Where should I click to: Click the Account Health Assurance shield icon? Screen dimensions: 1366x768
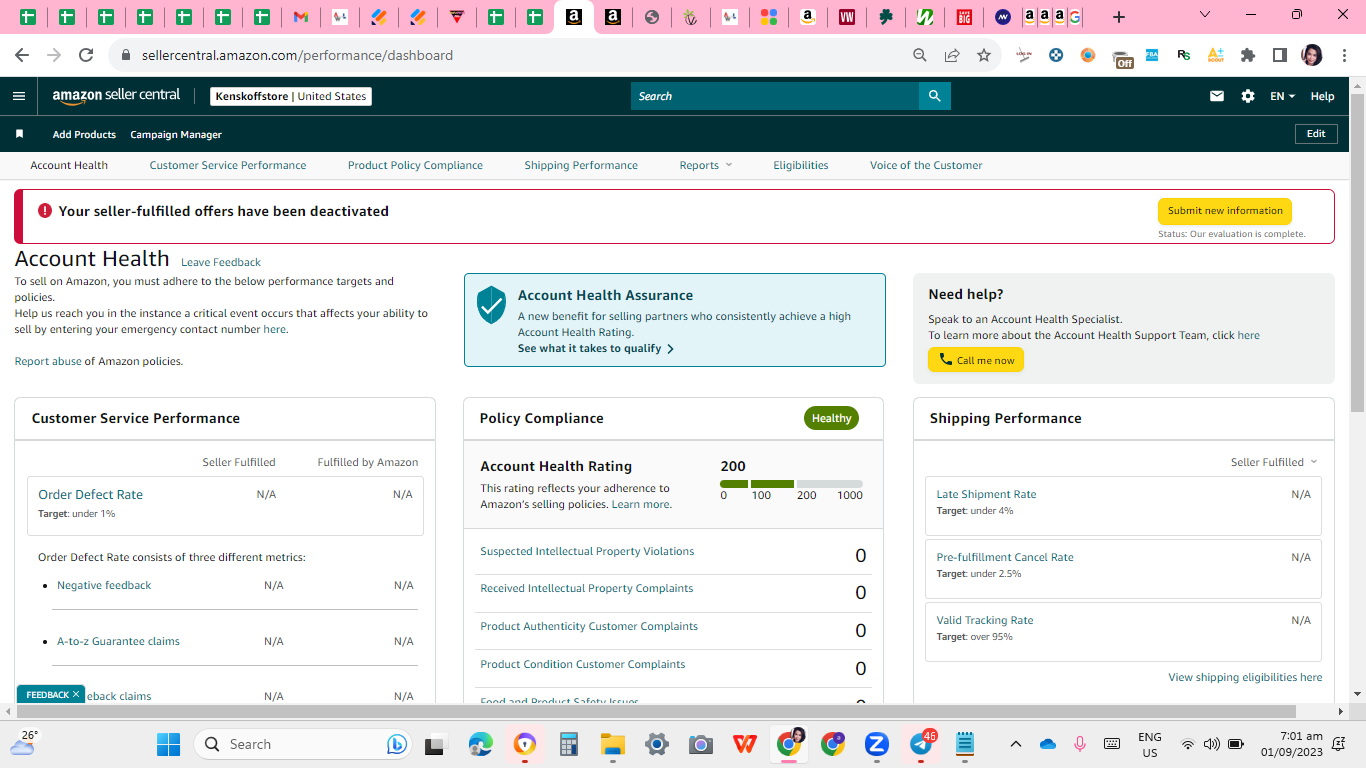(491, 304)
